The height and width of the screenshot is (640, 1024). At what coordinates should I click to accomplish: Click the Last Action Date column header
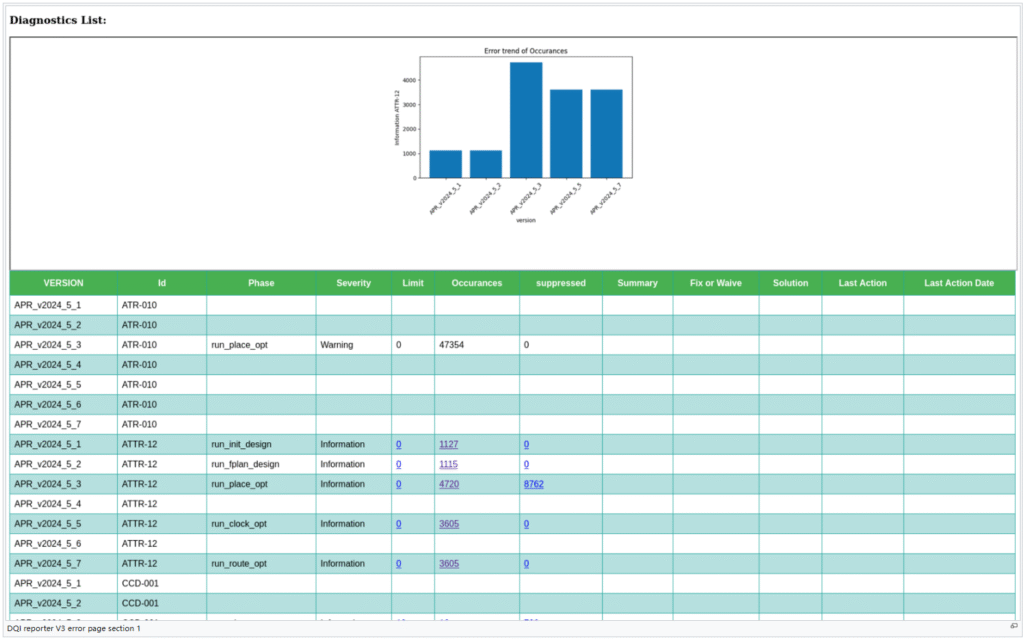(958, 283)
